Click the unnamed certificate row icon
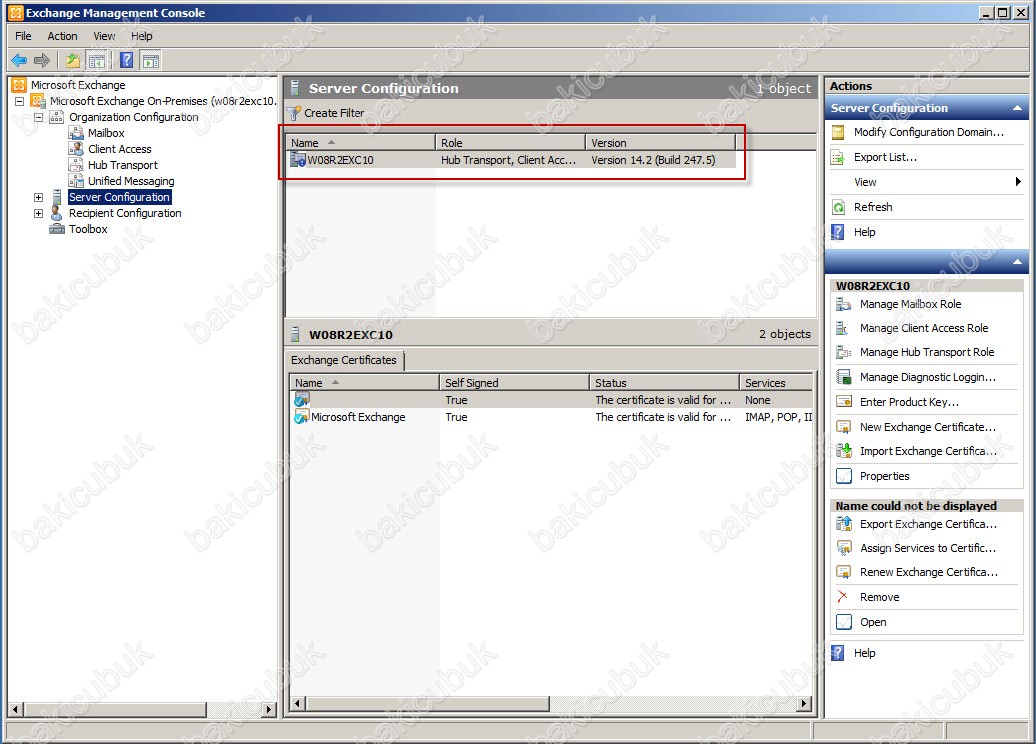Screen dimensions: 1036x744 tap(302, 400)
